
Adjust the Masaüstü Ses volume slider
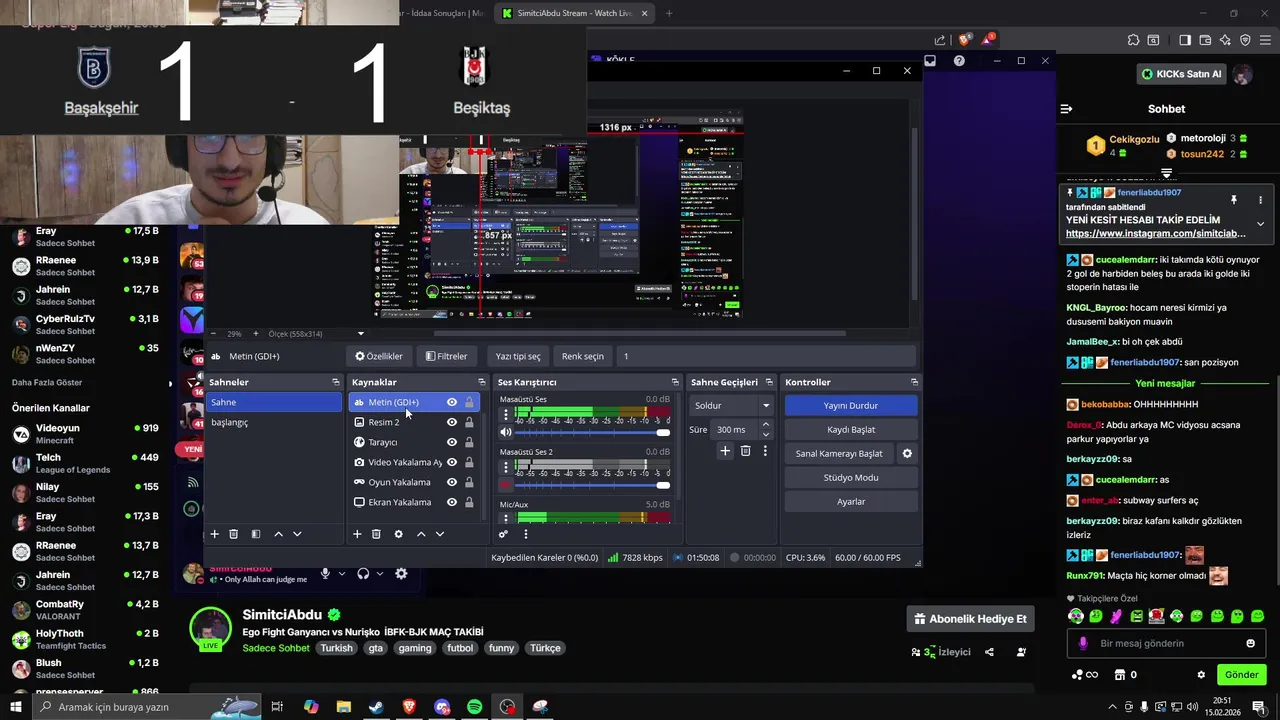(592, 432)
